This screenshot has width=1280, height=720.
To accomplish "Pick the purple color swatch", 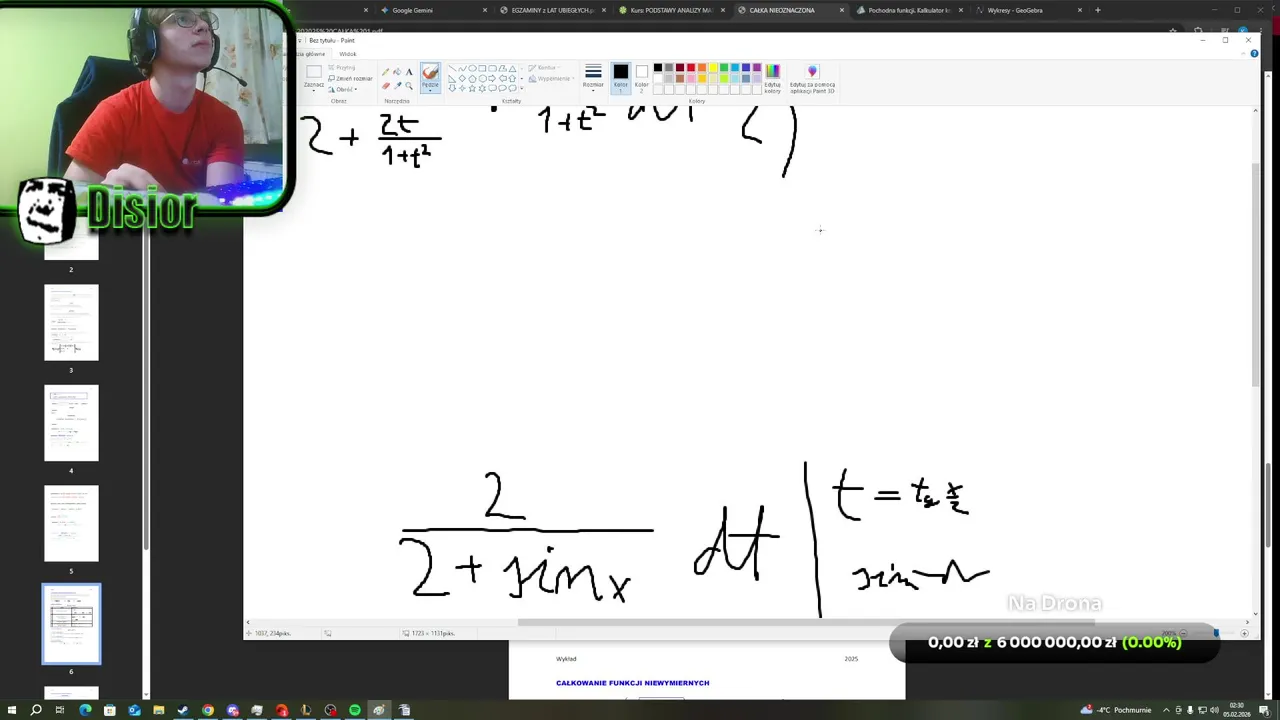I will click(x=757, y=67).
